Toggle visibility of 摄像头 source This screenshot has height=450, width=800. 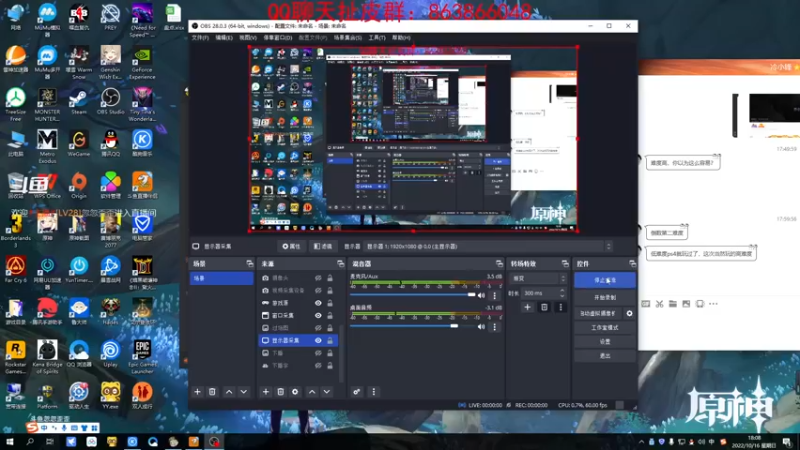coord(318,278)
